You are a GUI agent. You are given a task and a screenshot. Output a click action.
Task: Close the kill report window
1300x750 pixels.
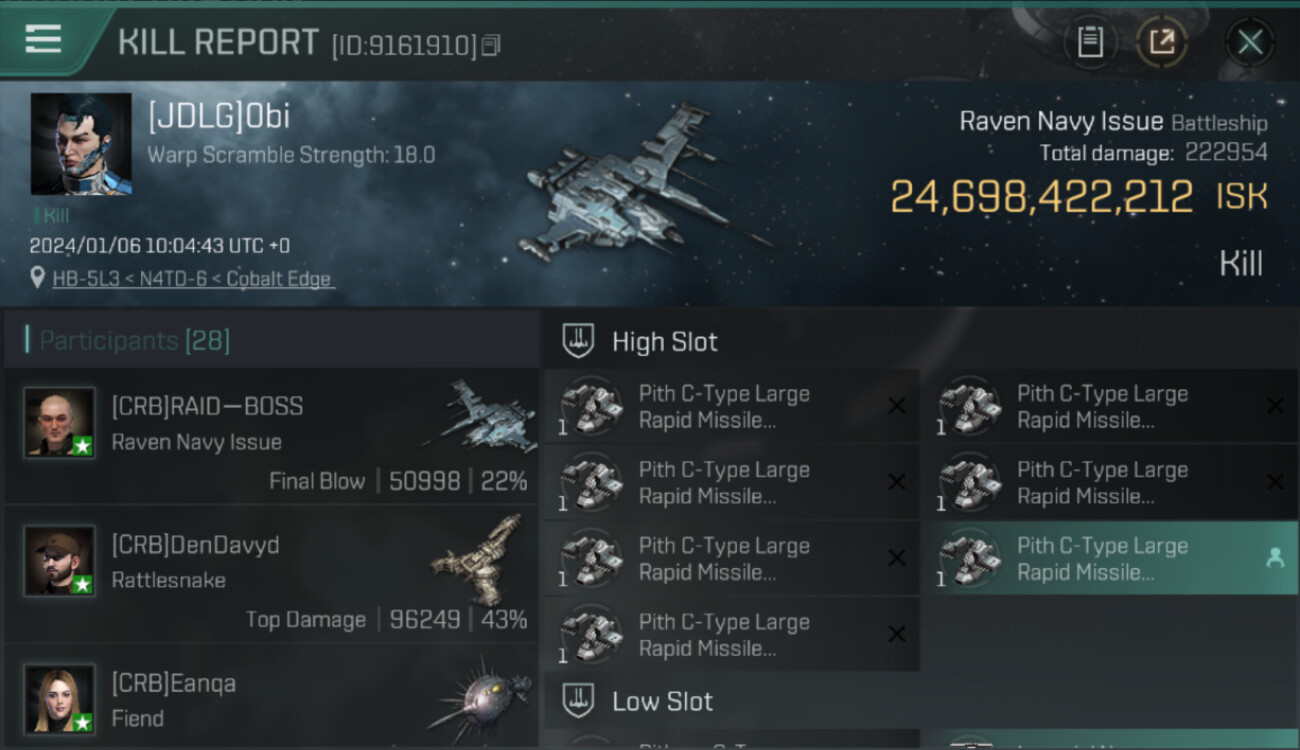1249,42
